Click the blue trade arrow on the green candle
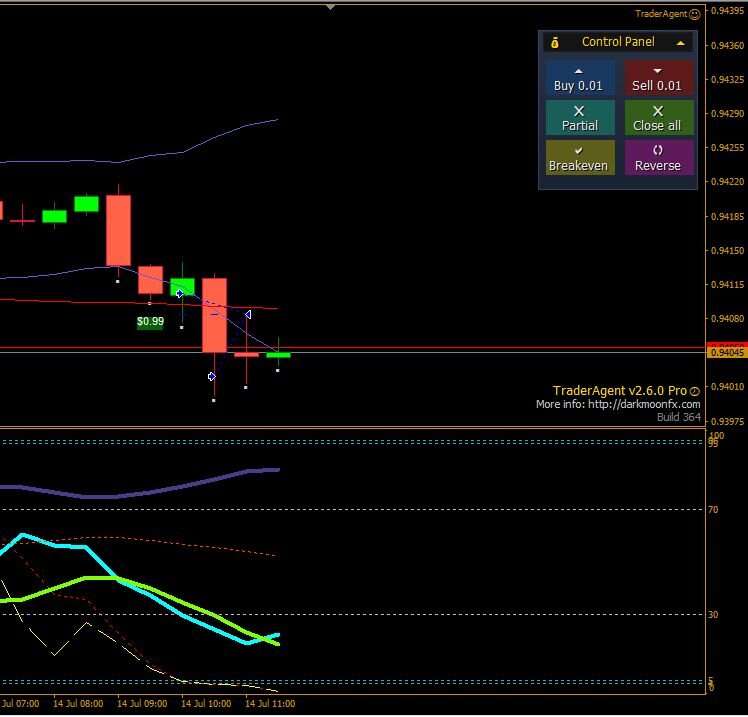The width and height of the screenshot is (748, 717). (179, 293)
